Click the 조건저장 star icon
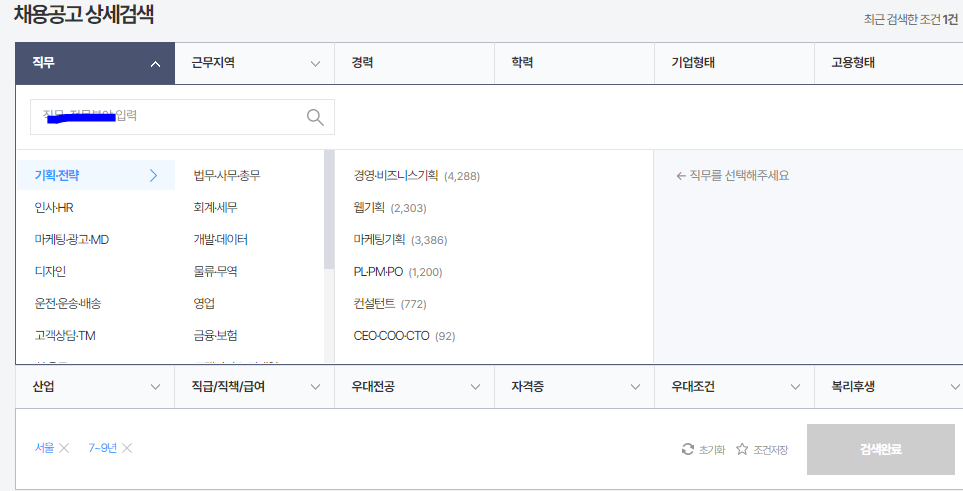 point(742,449)
